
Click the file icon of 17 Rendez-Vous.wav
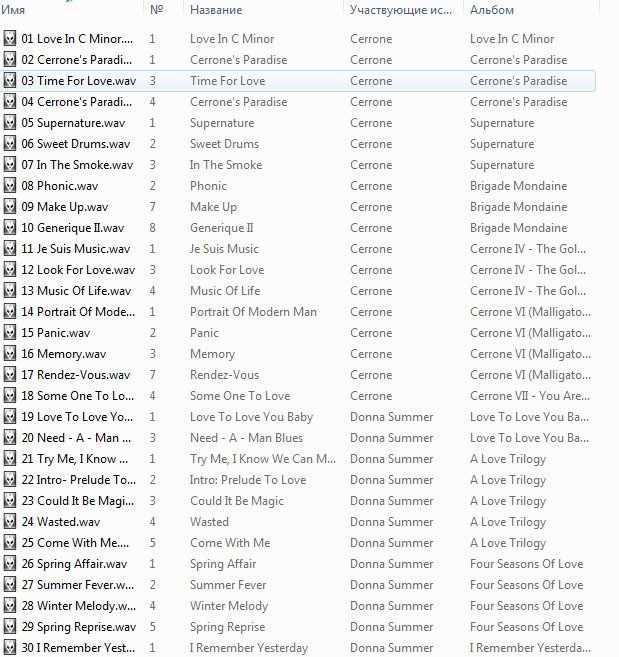click(x=10, y=375)
